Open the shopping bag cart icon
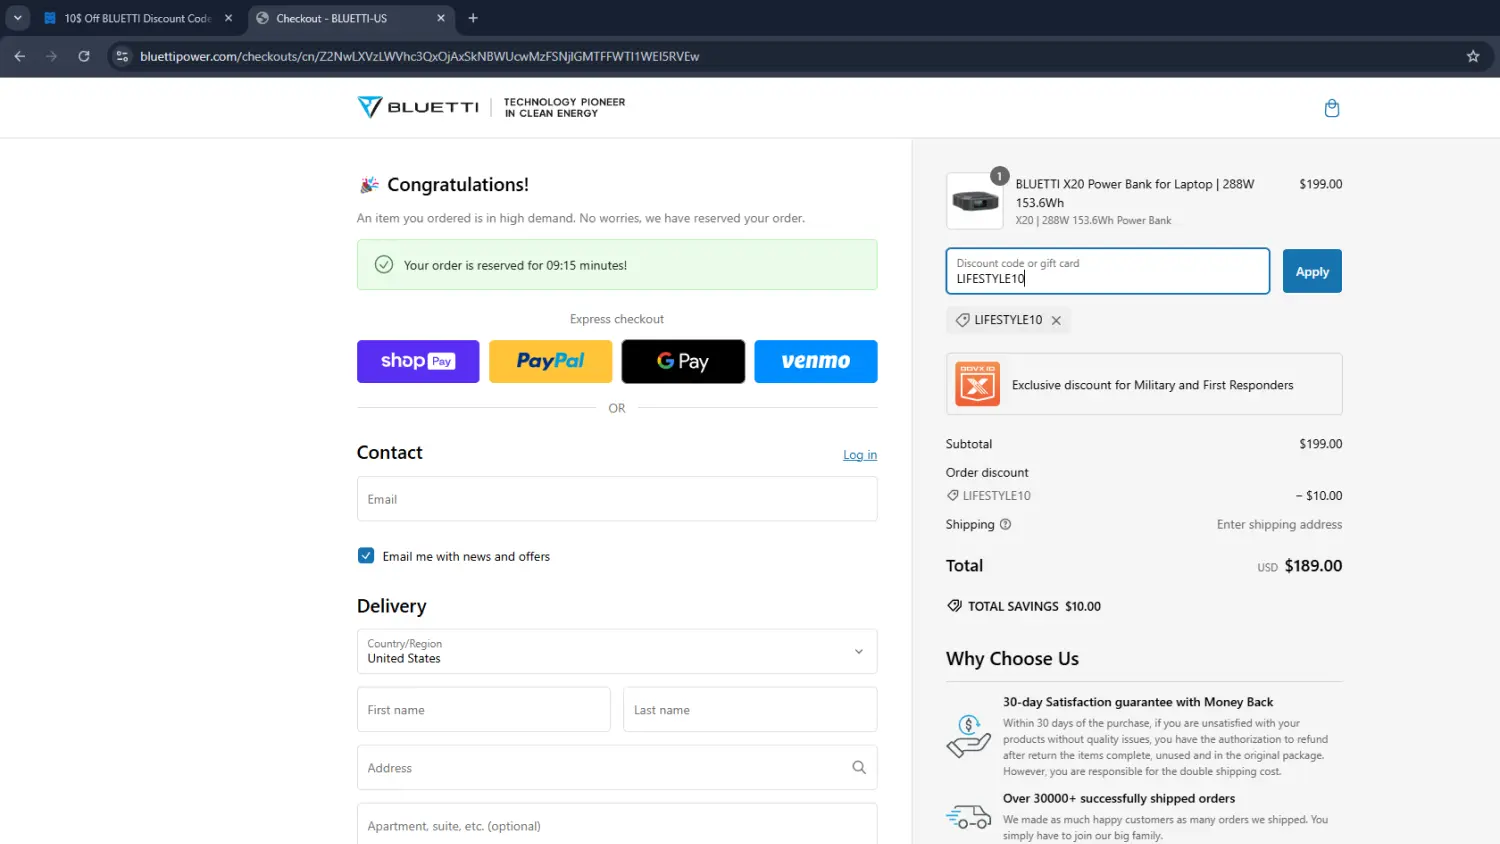 coord(1331,108)
